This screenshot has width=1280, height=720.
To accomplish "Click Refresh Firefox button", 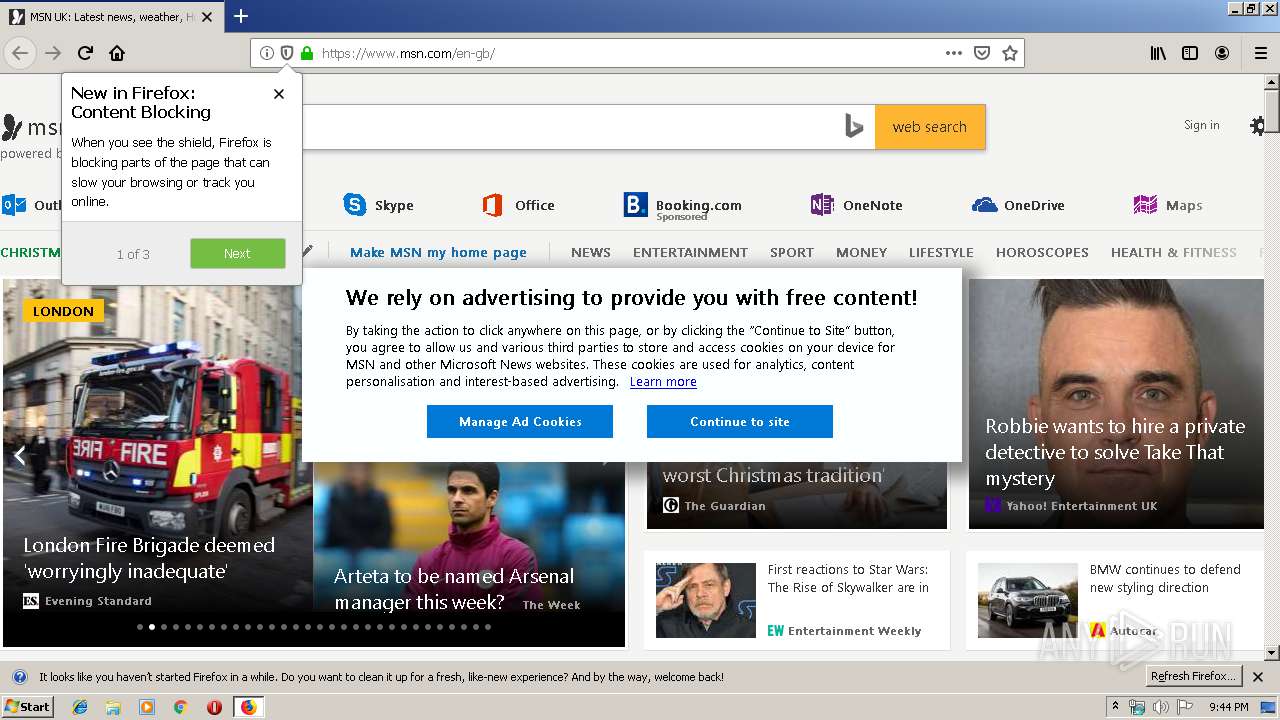I will tap(1193, 676).
